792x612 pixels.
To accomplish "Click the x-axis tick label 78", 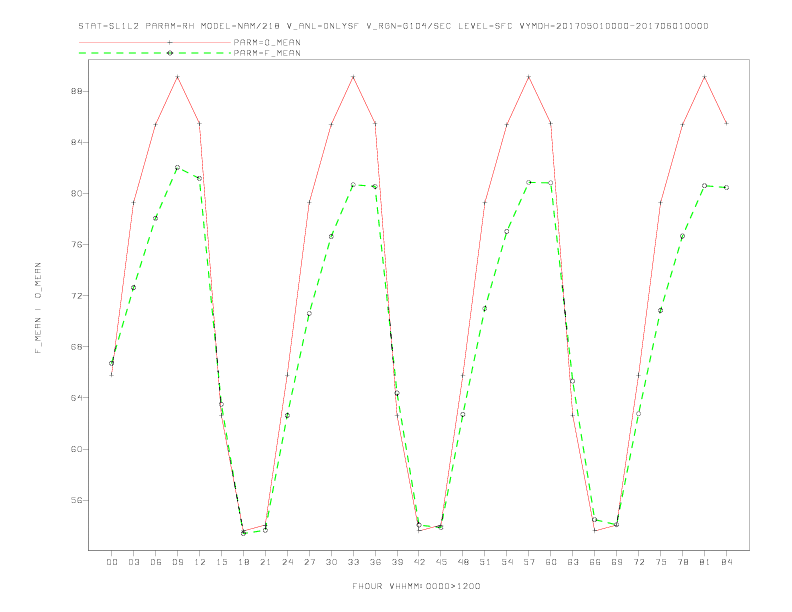I will [x=683, y=562].
